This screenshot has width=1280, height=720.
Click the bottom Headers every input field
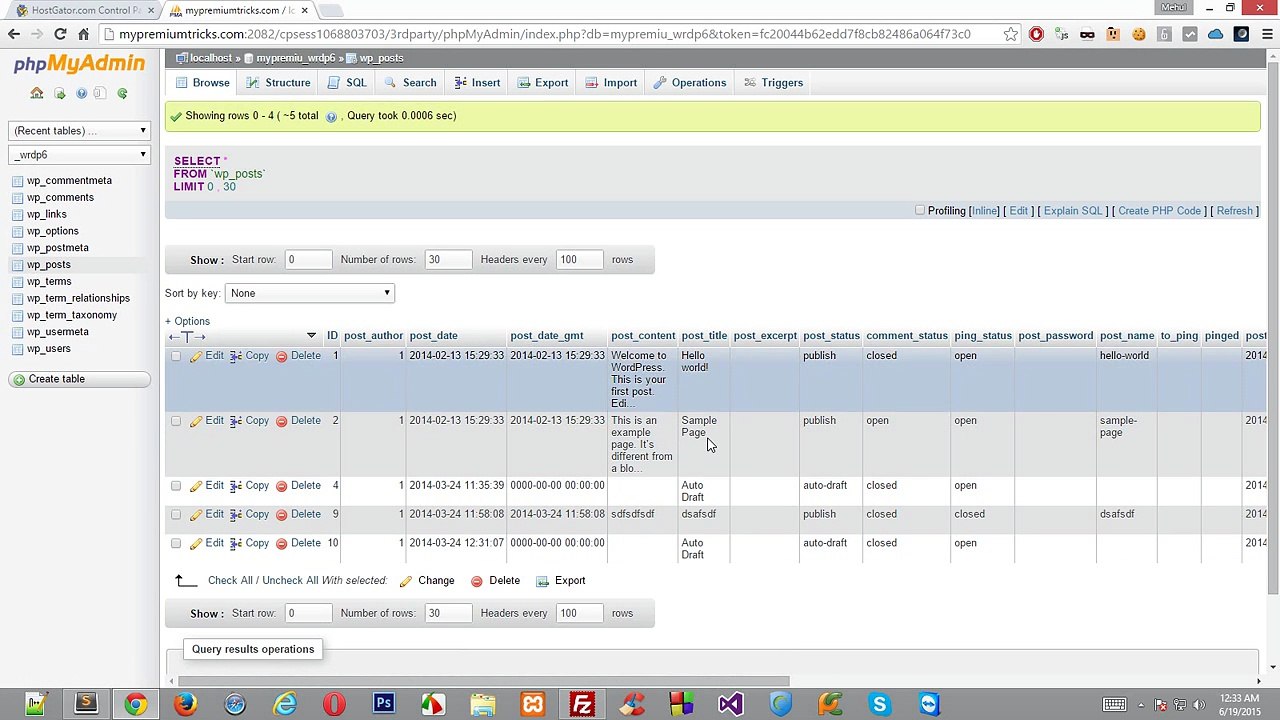click(x=580, y=614)
